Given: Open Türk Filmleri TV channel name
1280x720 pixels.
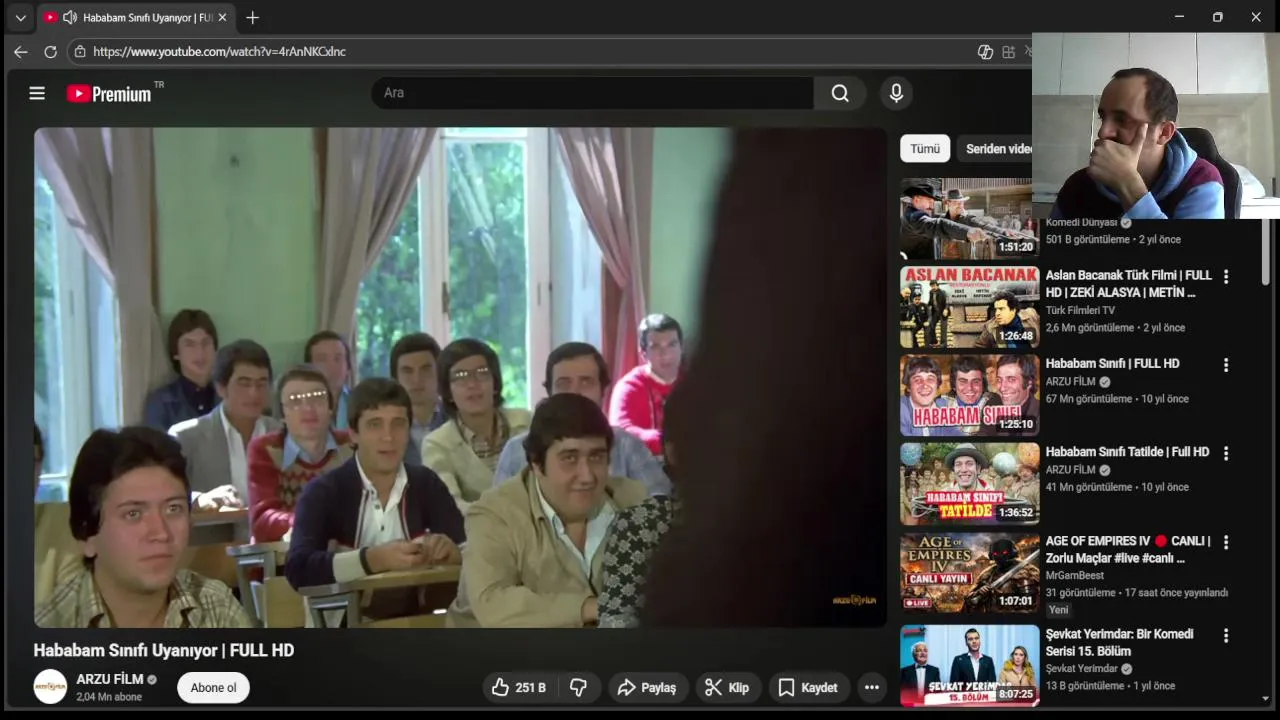Looking at the screenshot, I should pyautogui.click(x=1080, y=310).
